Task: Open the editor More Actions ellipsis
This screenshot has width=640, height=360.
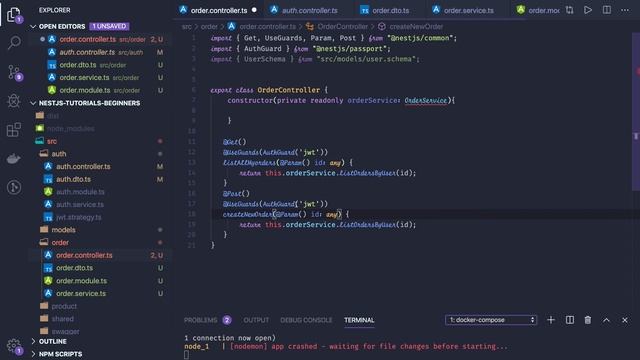Action: (x=625, y=10)
